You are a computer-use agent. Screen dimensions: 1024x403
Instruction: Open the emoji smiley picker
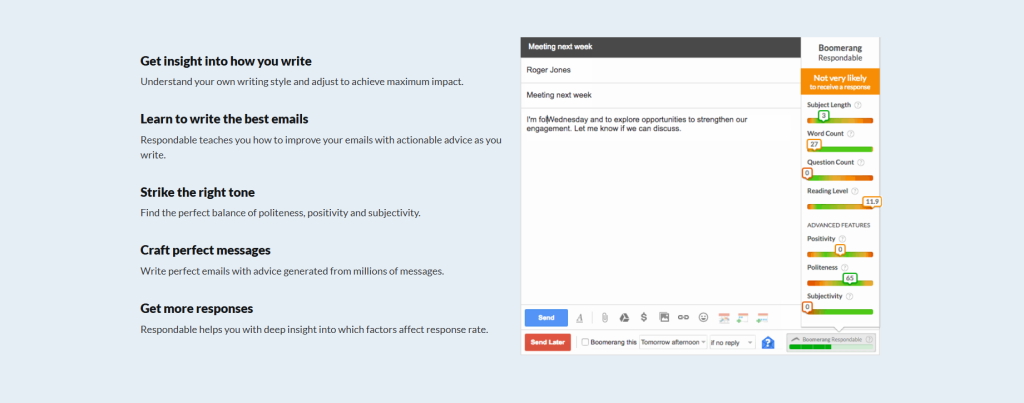pyautogui.click(x=704, y=318)
